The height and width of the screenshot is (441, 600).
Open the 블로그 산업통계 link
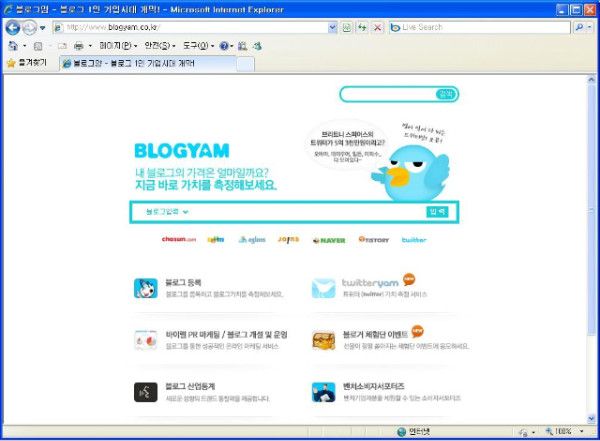tap(190, 386)
